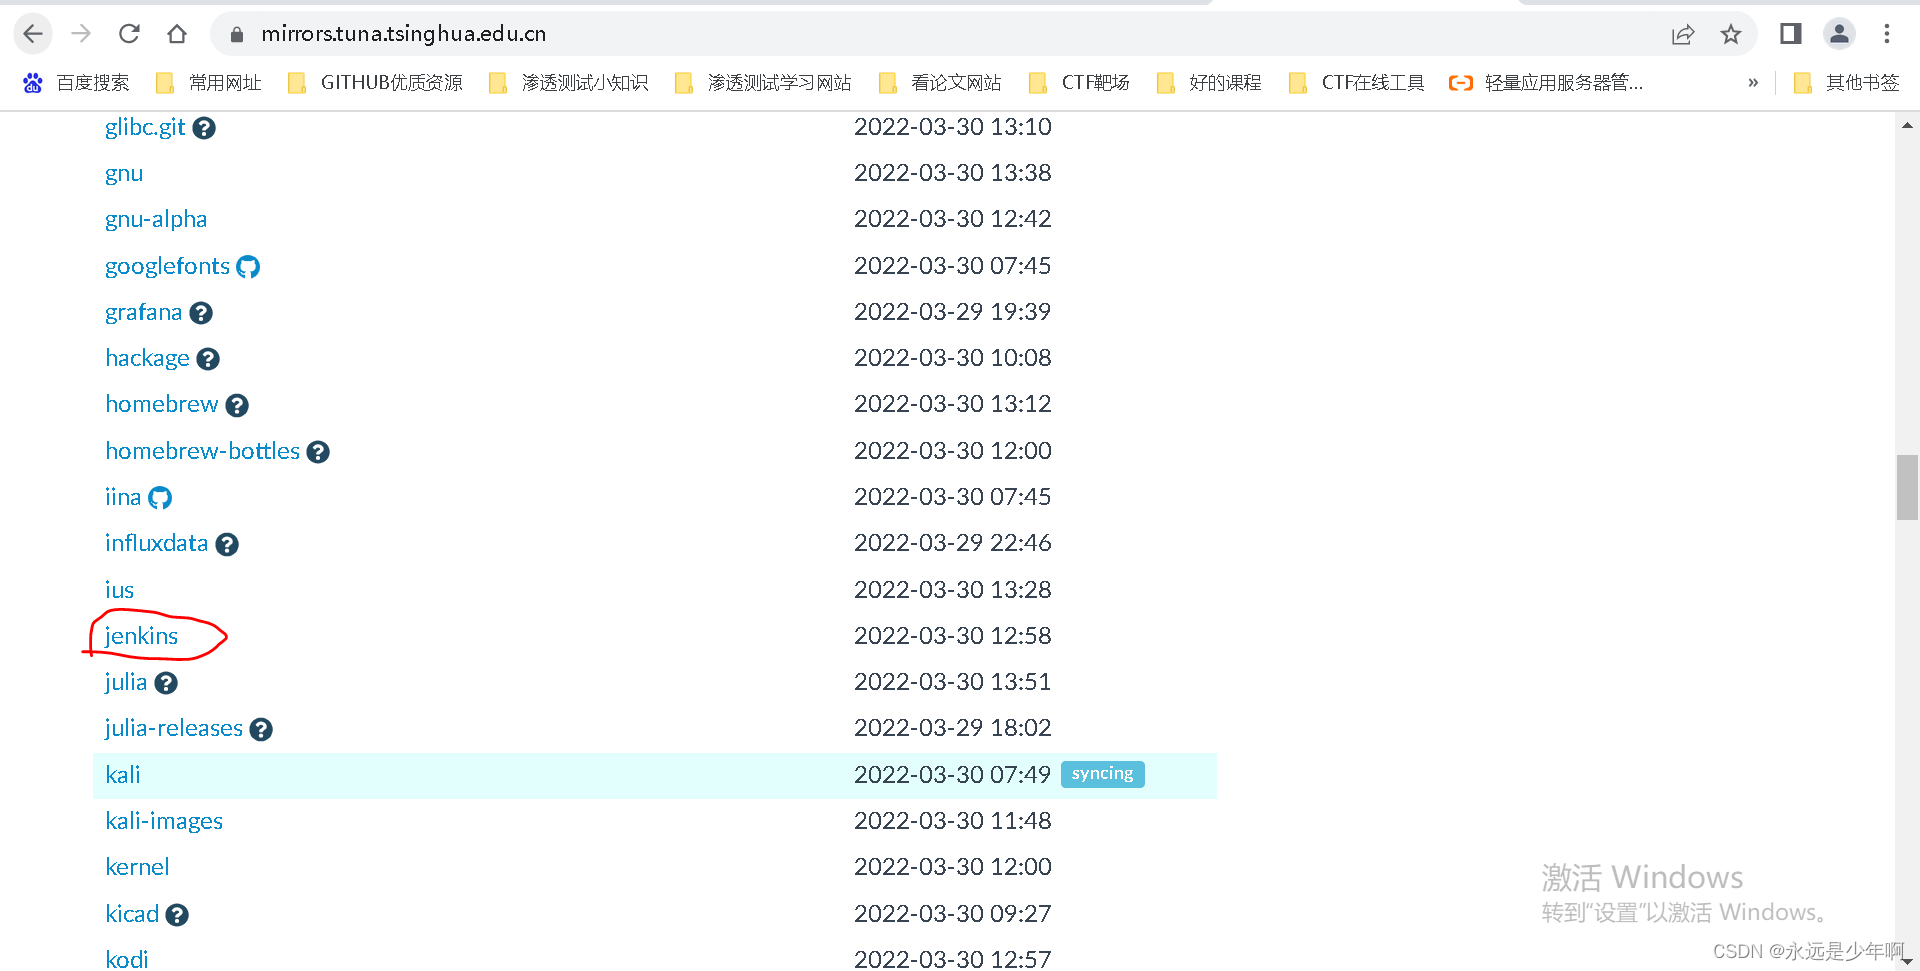The width and height of the screenshot is (1920, 971).
Task: Open the CTF在线工具 bookmark folder
Action: pos(1356,83)
